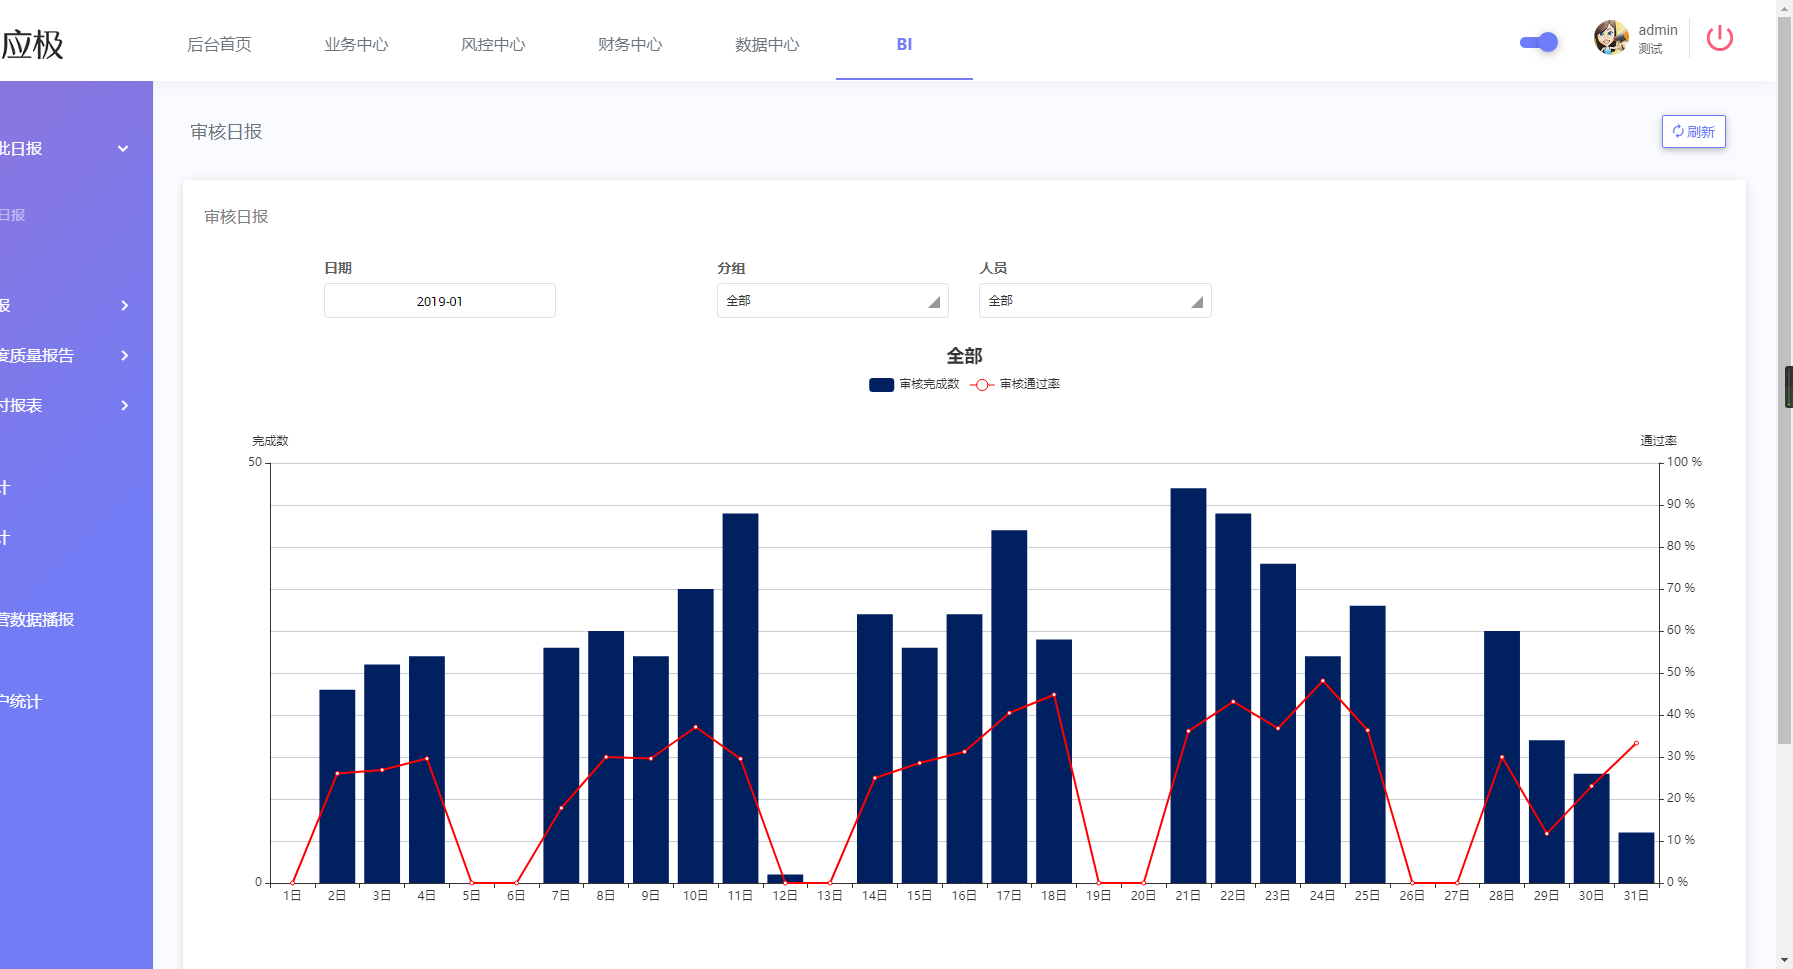
Task: Collapse the 日报 sidebar group chevron
Action: 123,149
